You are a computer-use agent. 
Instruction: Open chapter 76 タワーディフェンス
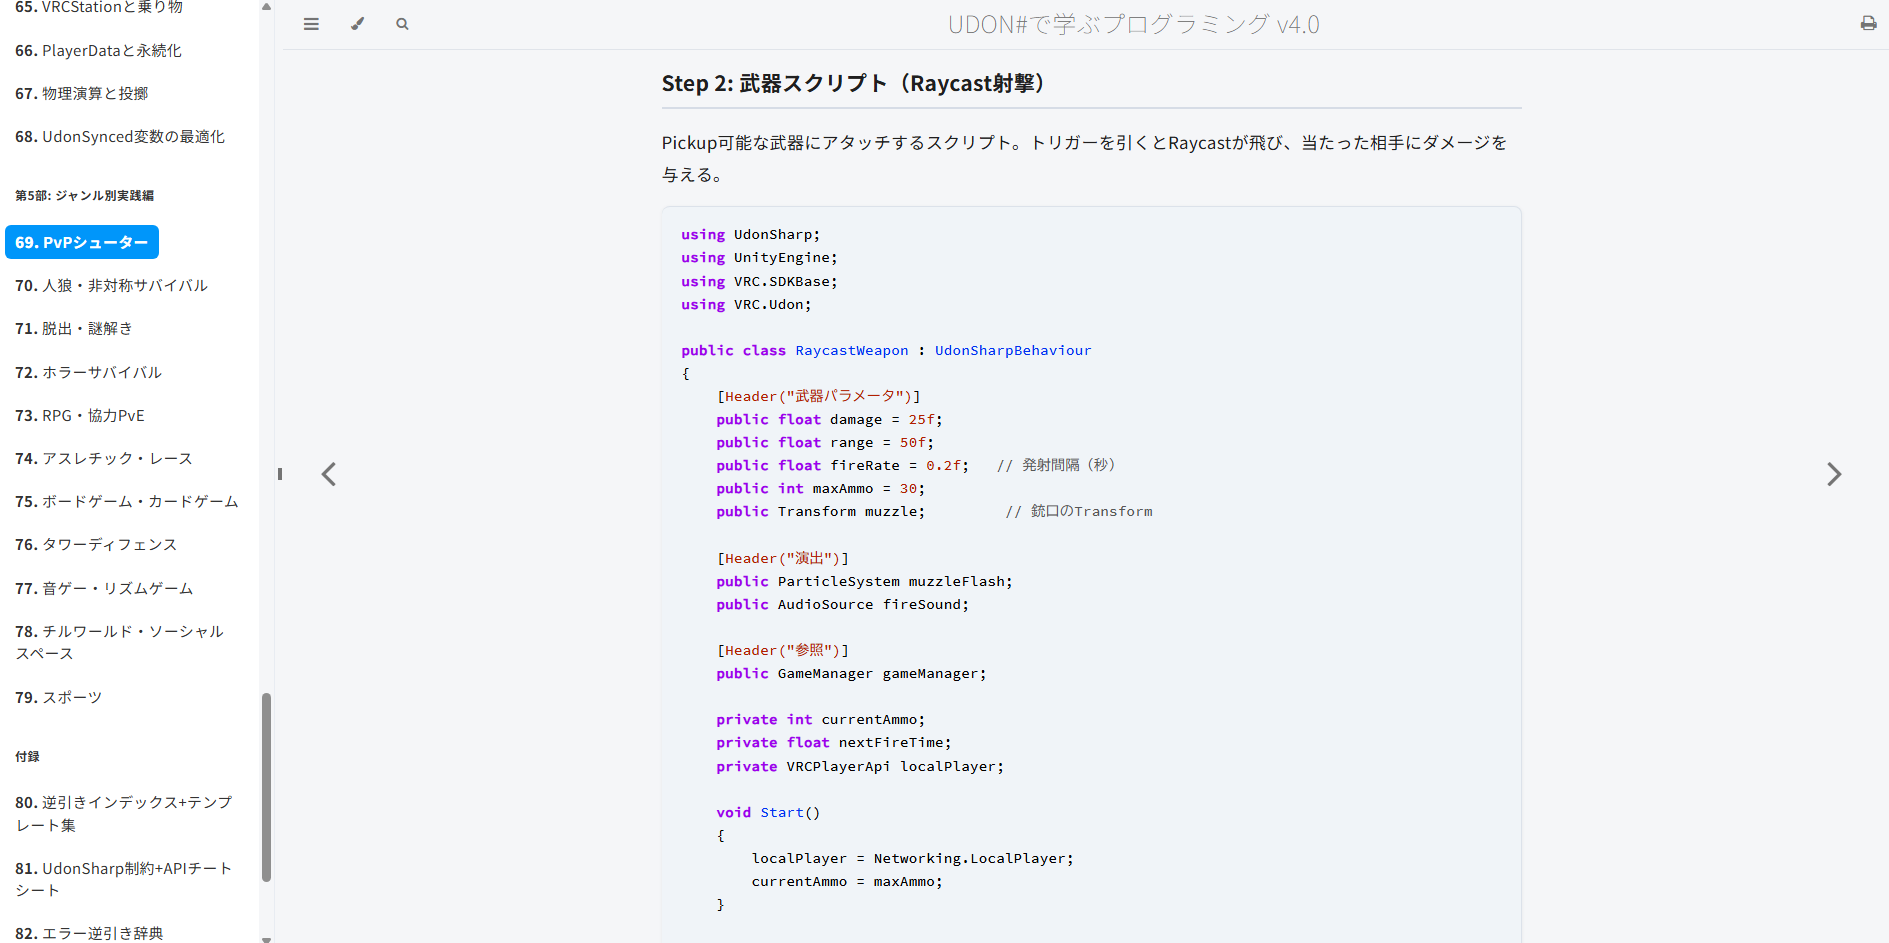tap(96, 545)
